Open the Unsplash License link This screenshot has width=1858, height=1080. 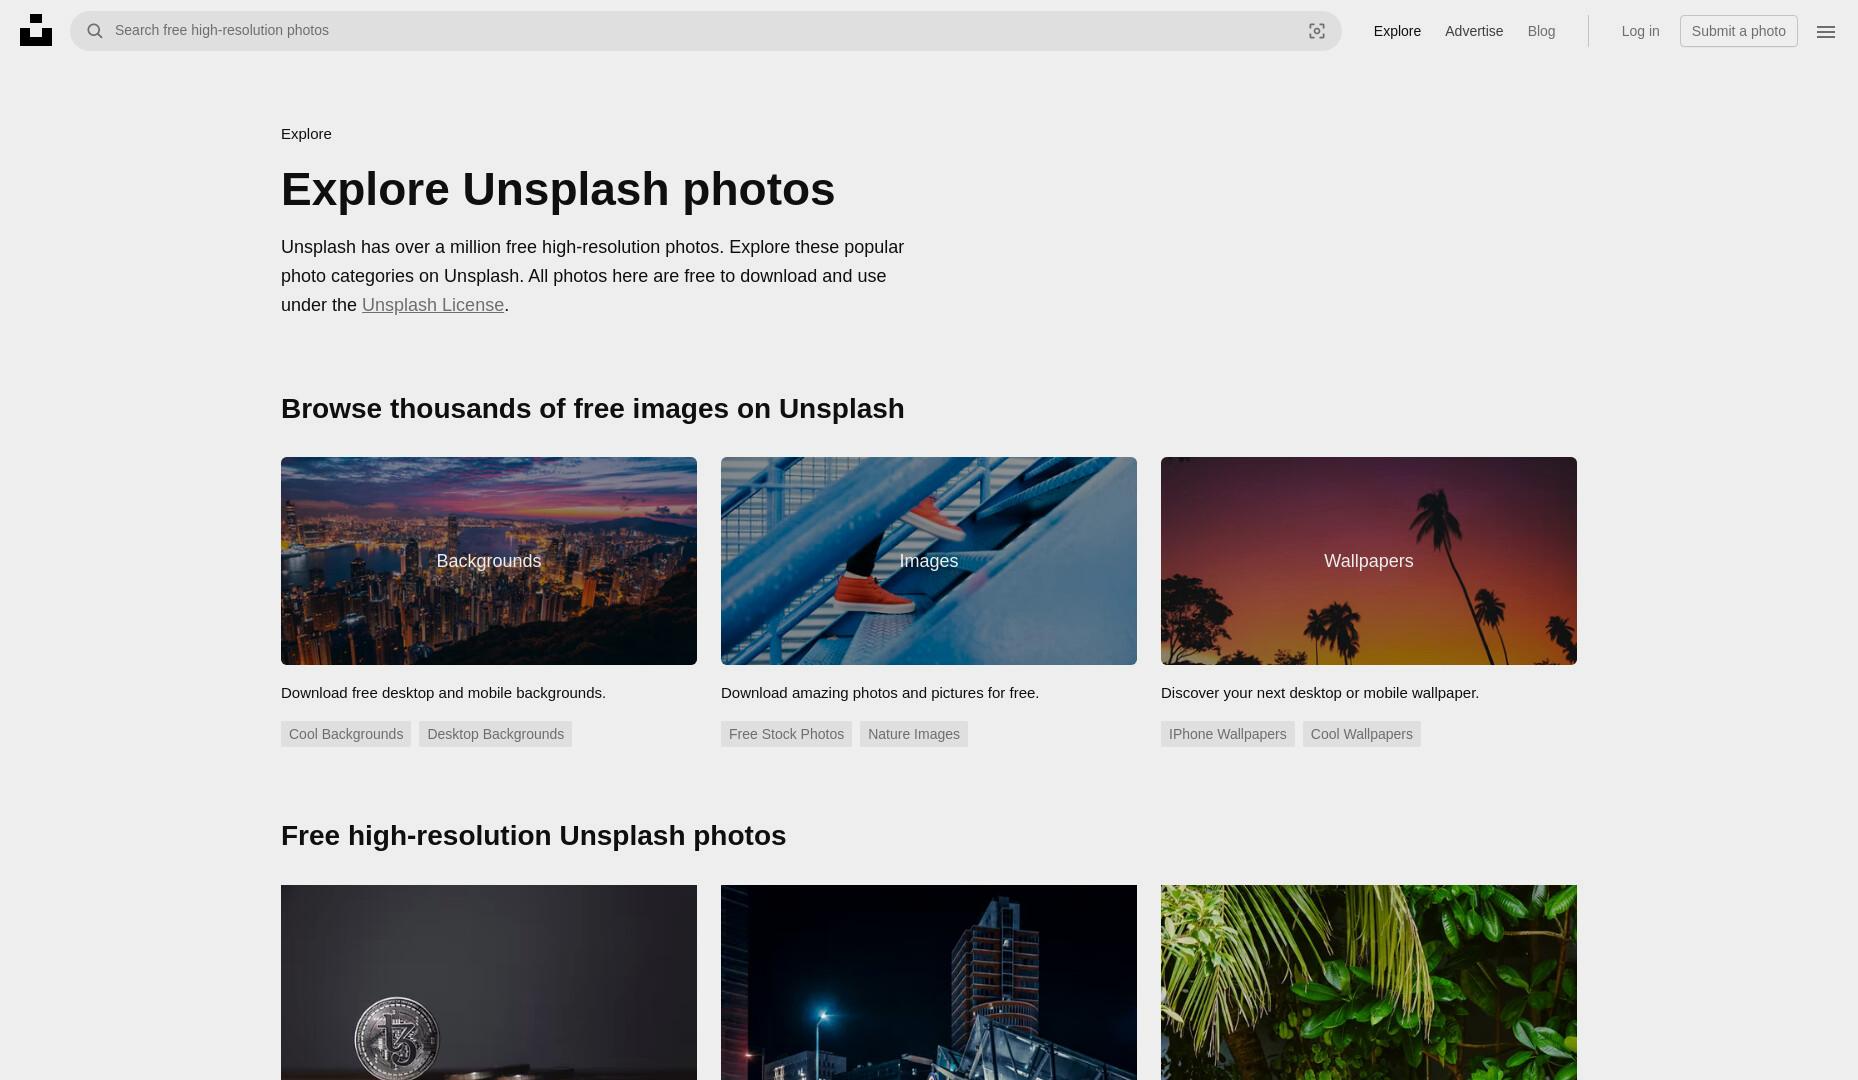433,305
